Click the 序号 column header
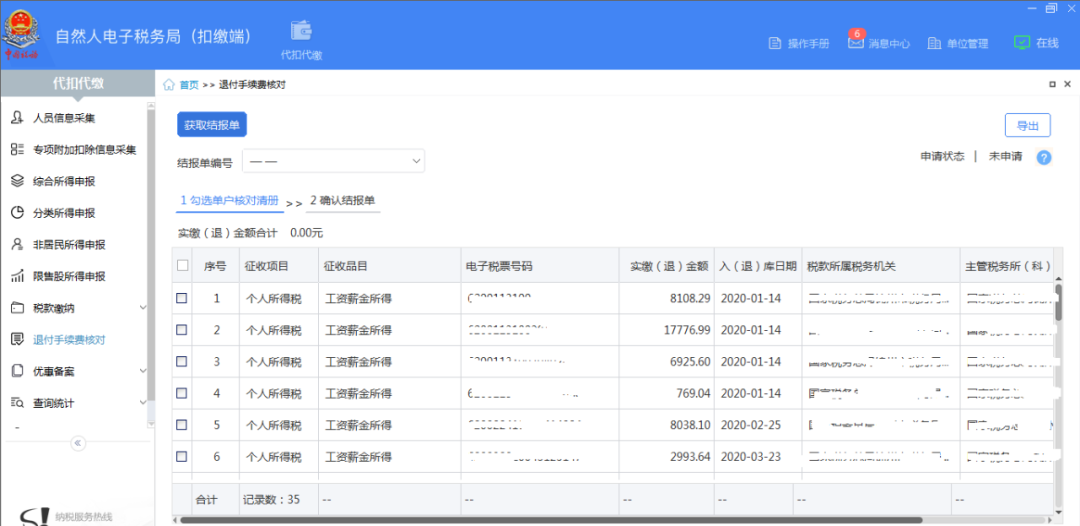 (x=215, y=265)
